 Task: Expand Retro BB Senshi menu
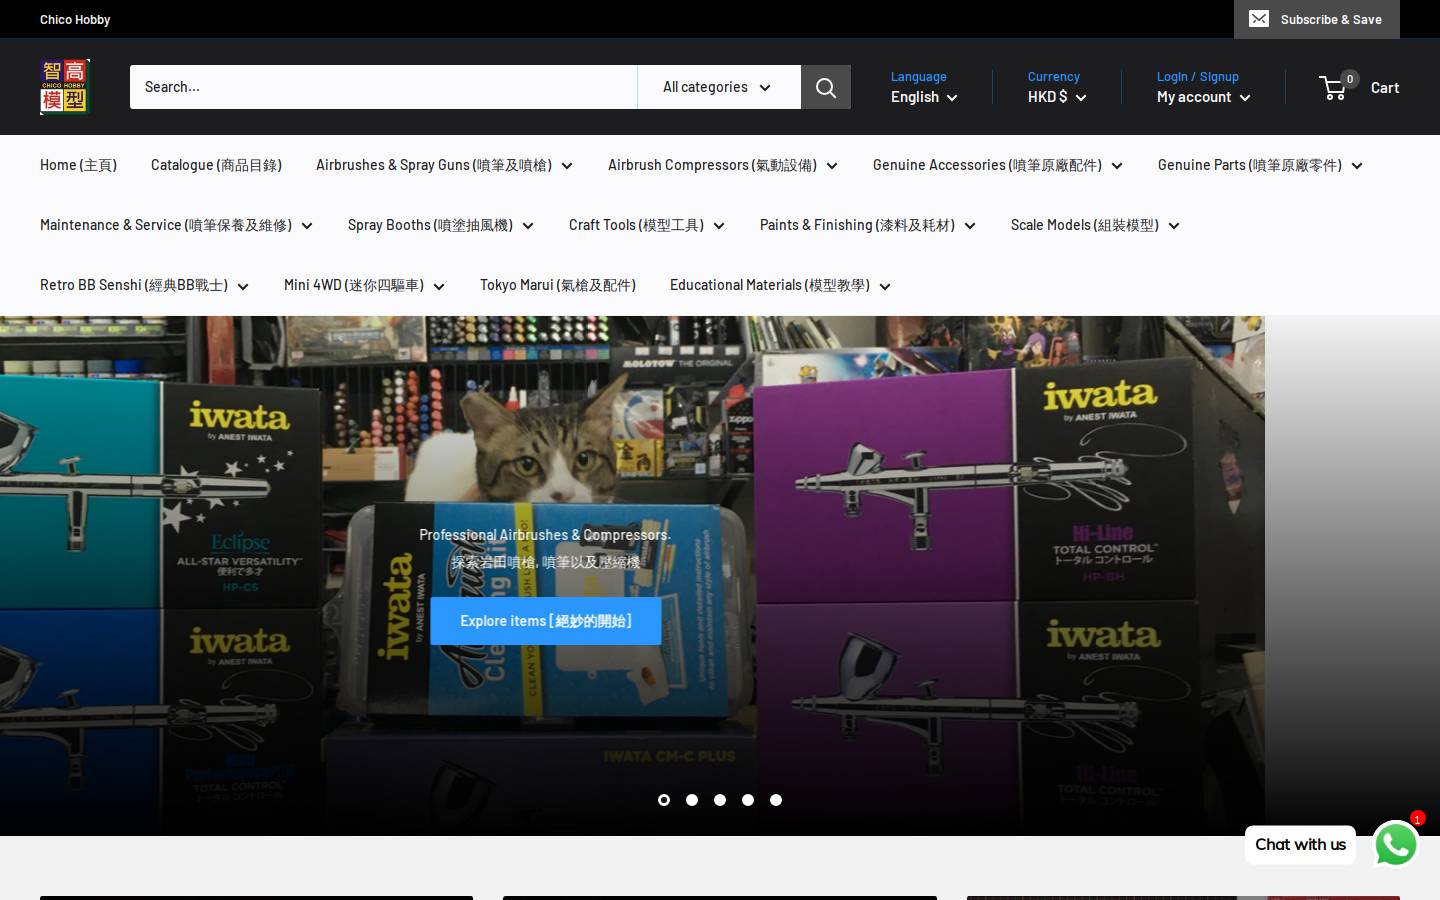pyautogui.click(x=144, y=285)
